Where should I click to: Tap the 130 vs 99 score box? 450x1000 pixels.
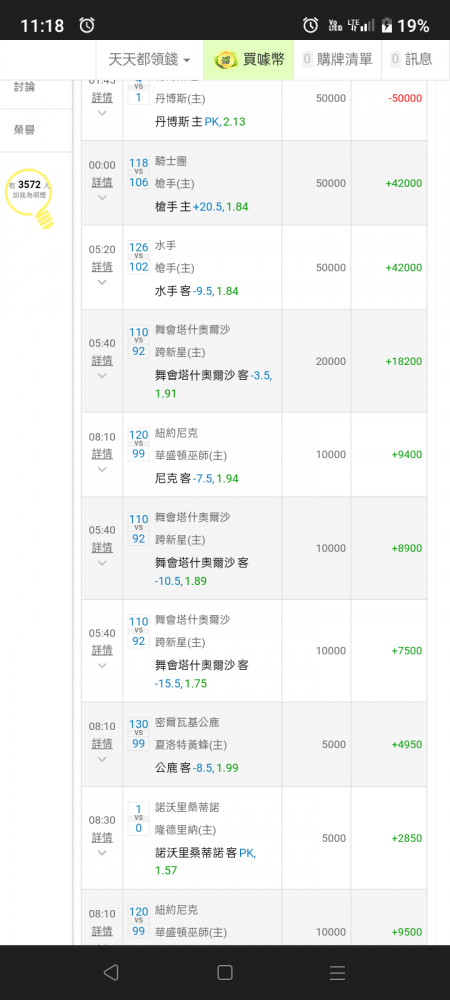(x=138, y=733)
